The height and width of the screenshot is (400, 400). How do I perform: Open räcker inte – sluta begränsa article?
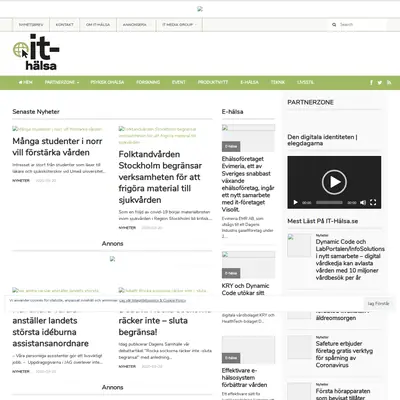tap(153, 326)
